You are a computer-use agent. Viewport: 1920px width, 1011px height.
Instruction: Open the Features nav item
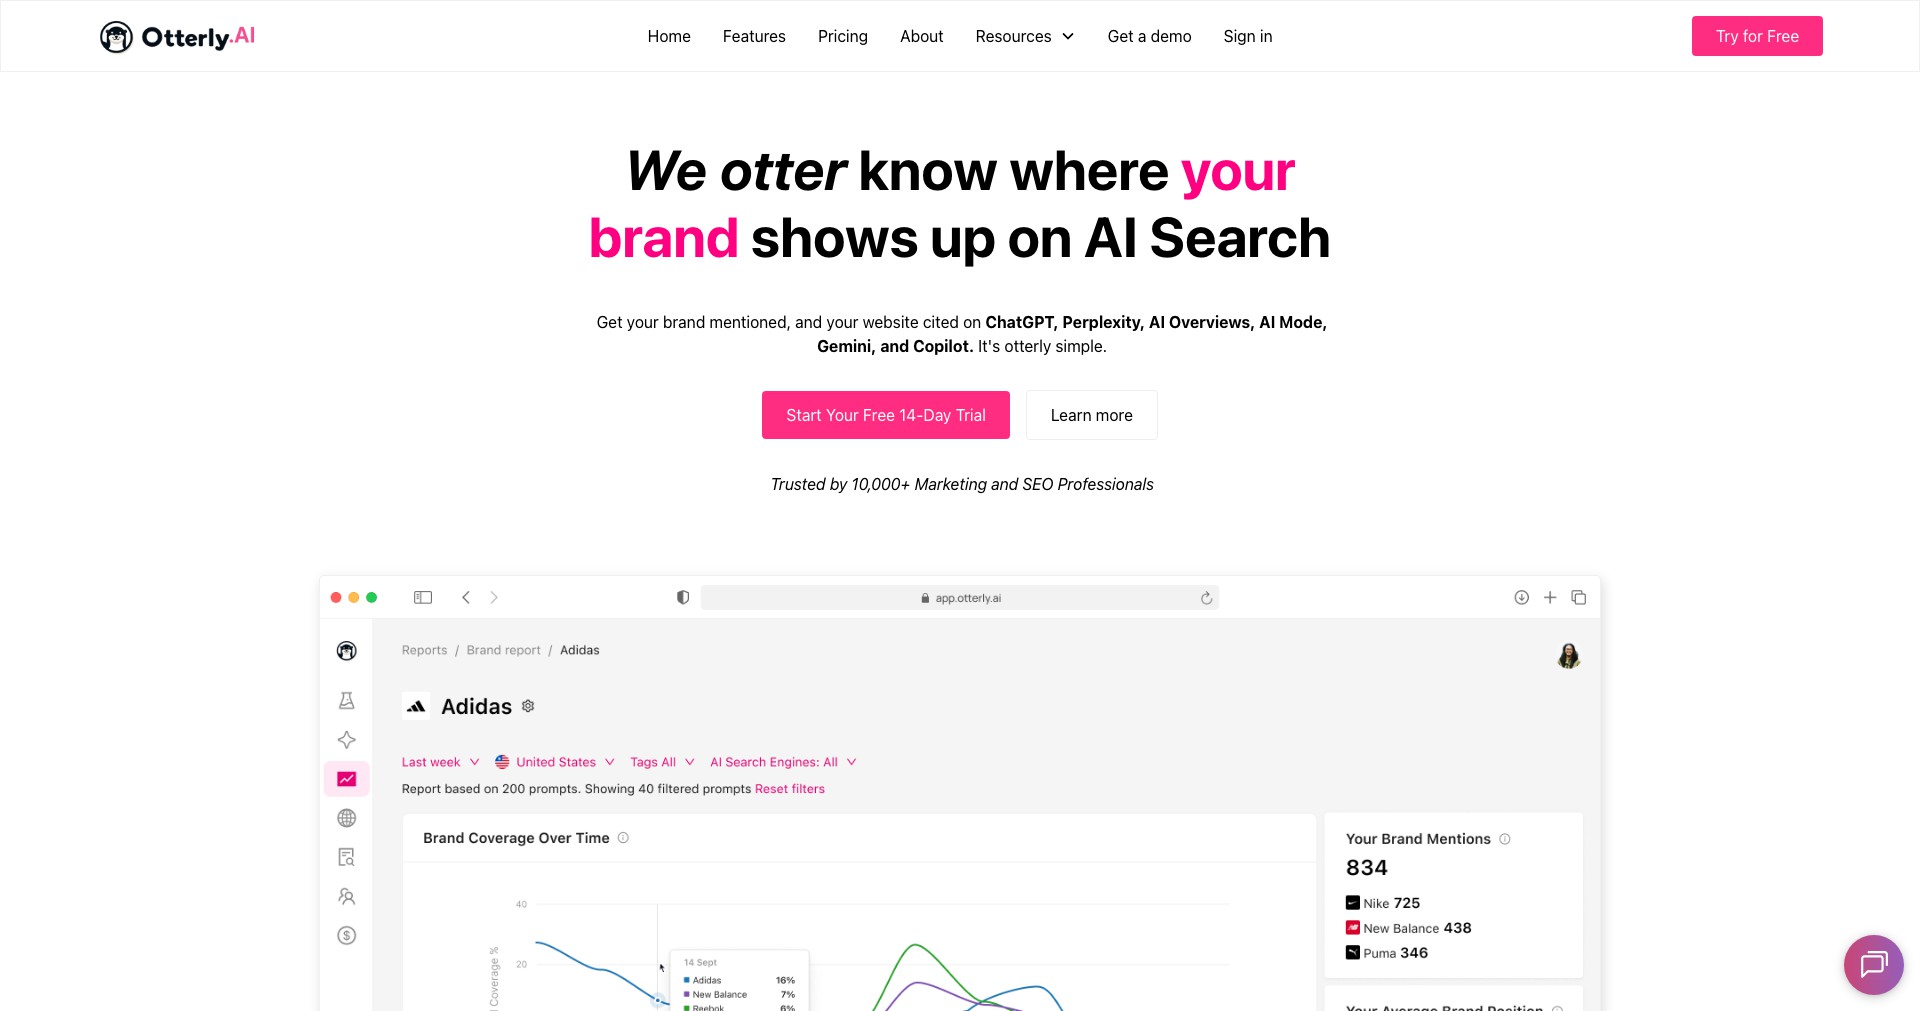point(754,36)
